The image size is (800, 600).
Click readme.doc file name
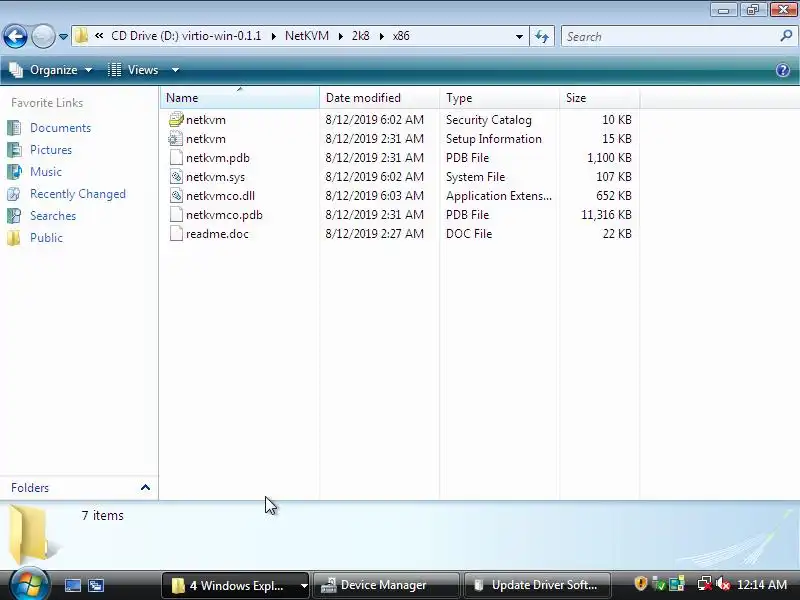(x=217, y=234)
